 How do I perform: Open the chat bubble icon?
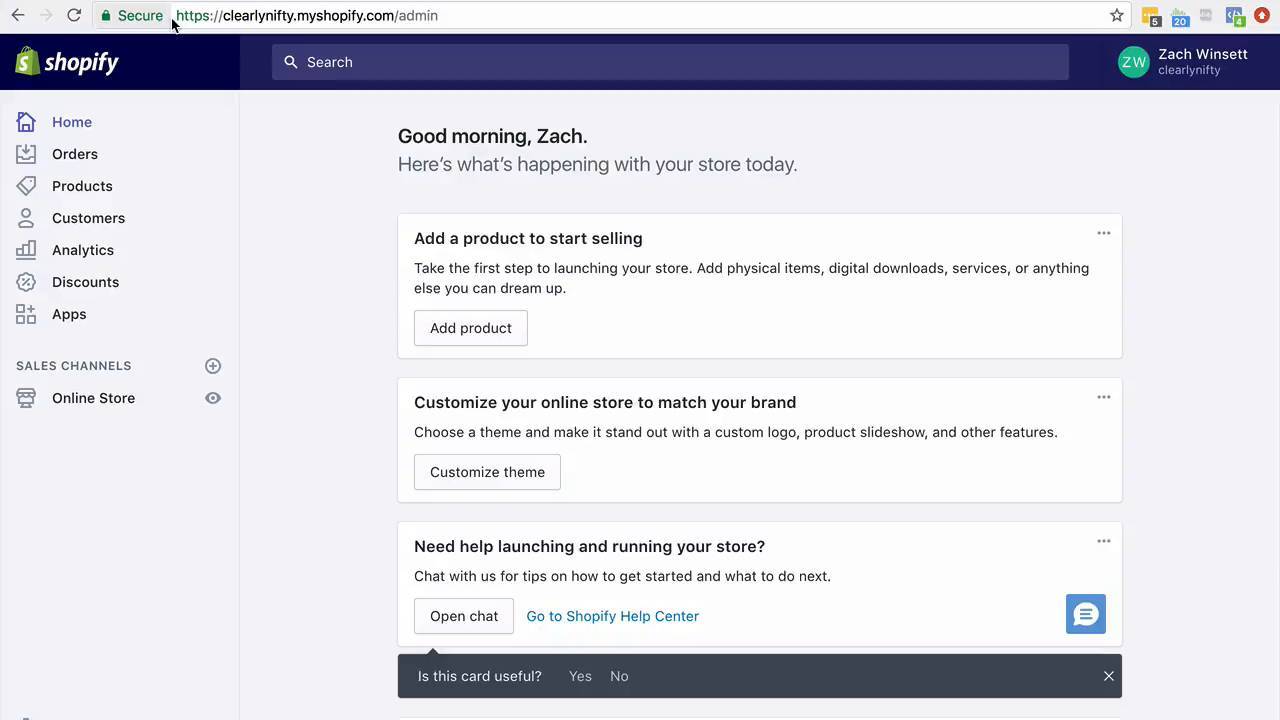pos(1085,614)
